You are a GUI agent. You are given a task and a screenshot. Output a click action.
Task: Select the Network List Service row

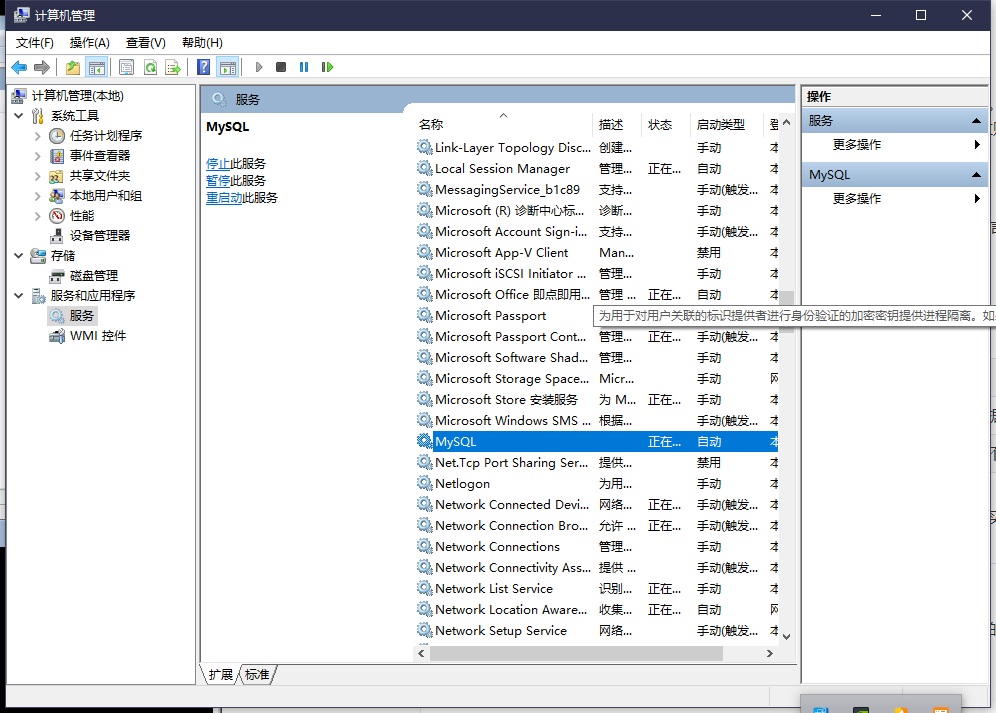597,588
